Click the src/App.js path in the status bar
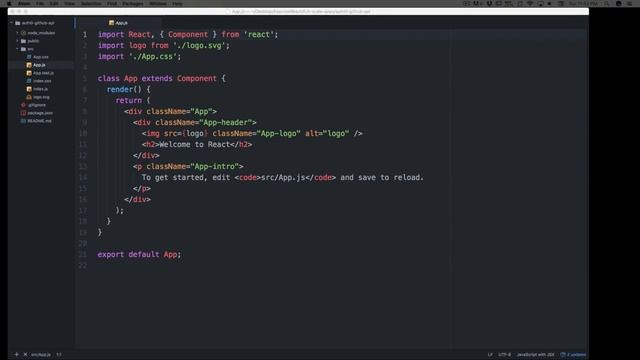Image resolution: width=640 pixels, height=360 pixels. coord(41,354)
